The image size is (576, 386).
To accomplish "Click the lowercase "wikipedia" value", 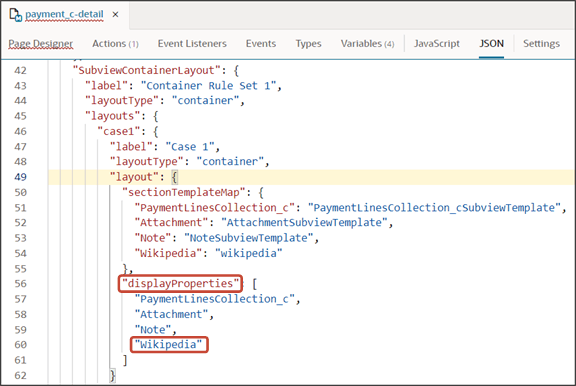I will (x=248, y=253).
